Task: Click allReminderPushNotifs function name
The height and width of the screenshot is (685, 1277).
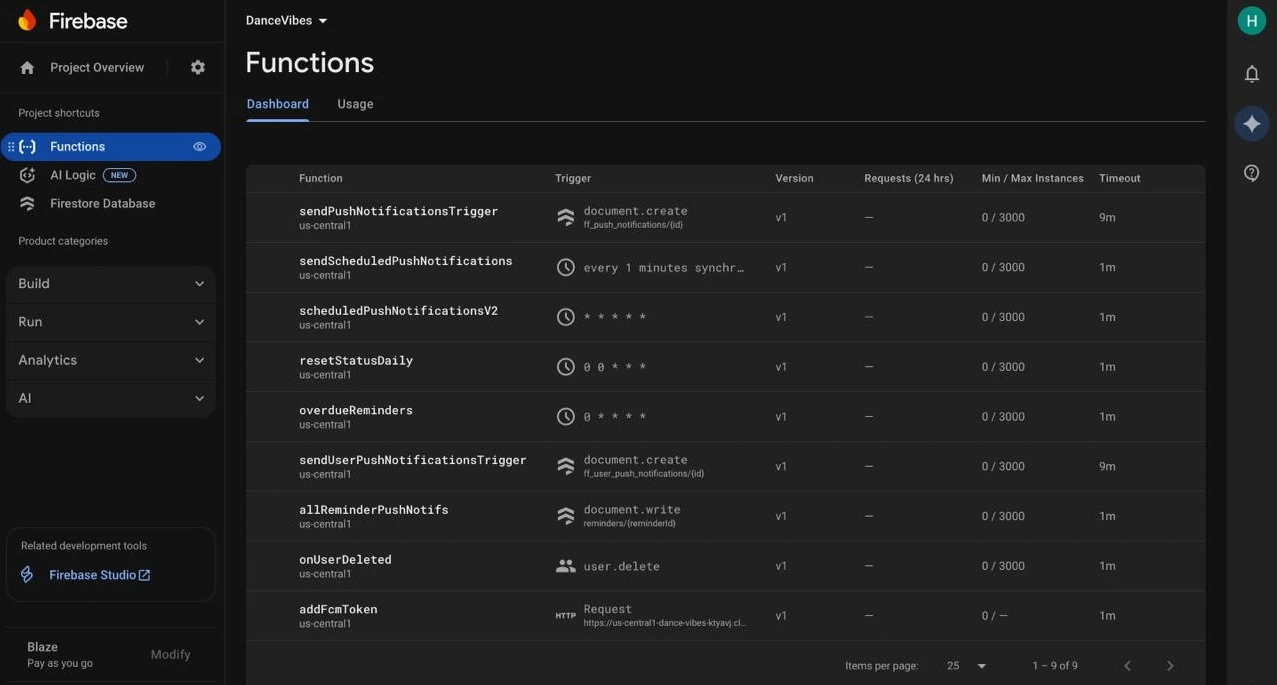Action: 374,510
